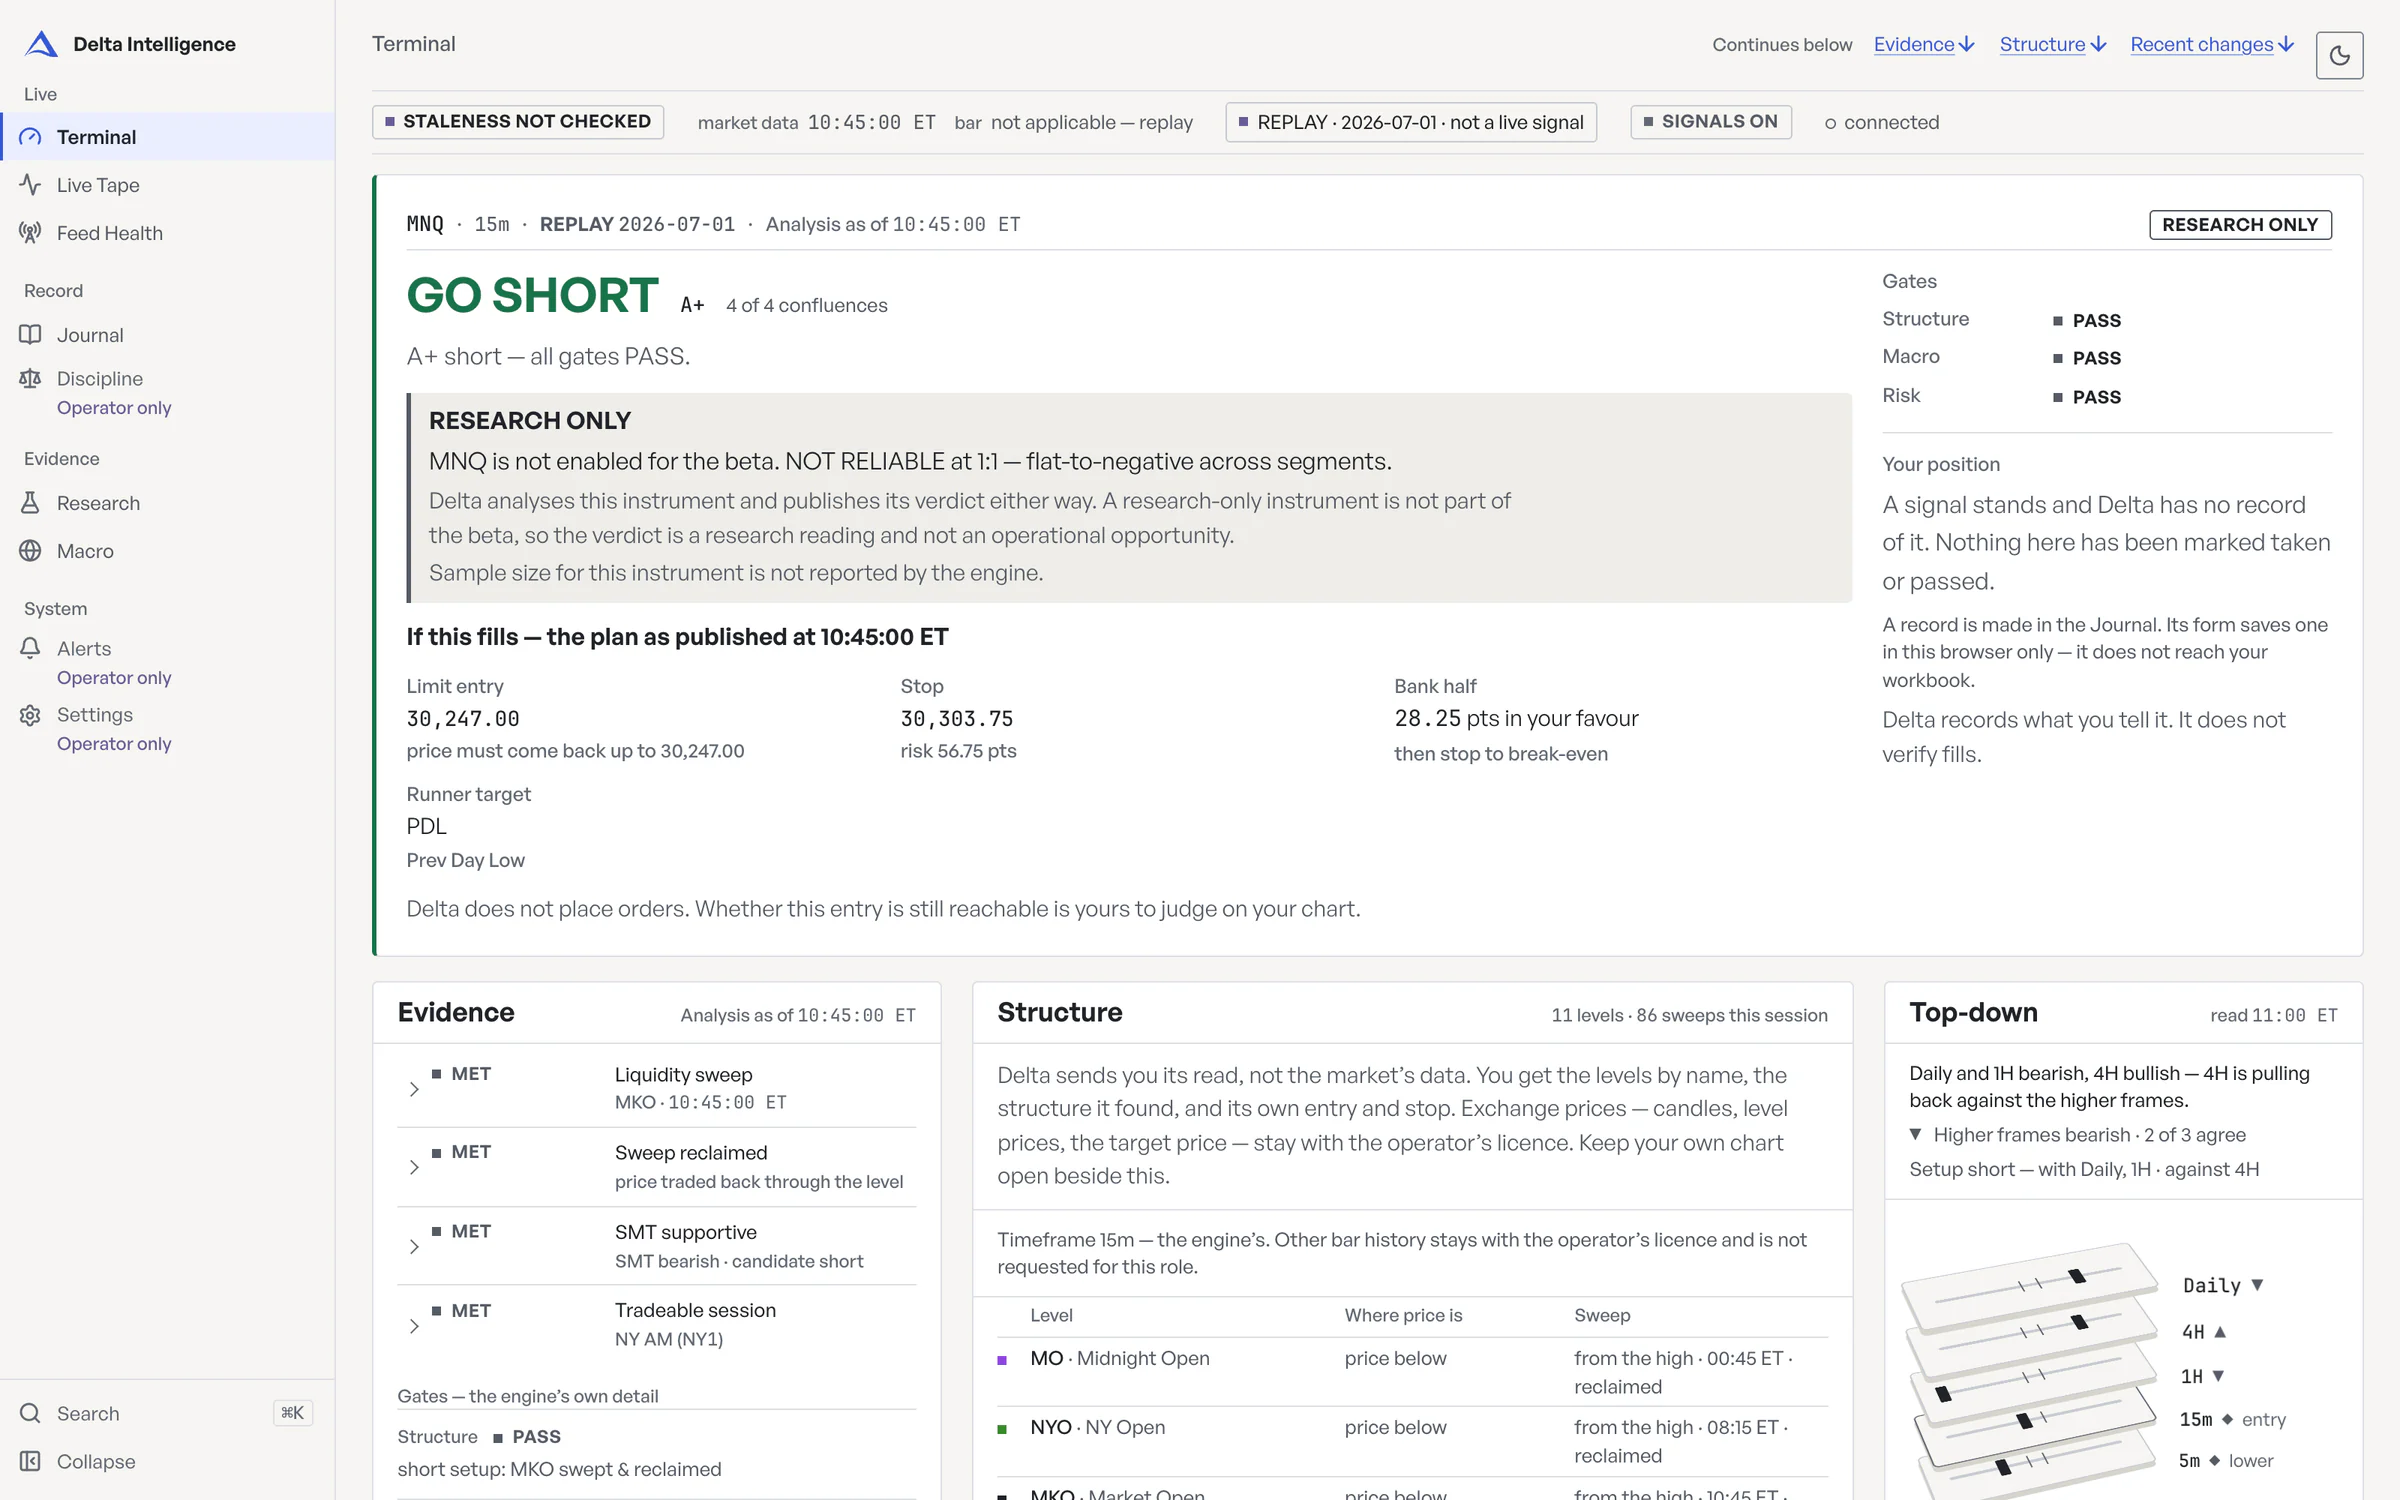Click the NYO · NY Open level row
The height and width of the screenshot is (1500, 2400).
(x=1412, y=1441)
